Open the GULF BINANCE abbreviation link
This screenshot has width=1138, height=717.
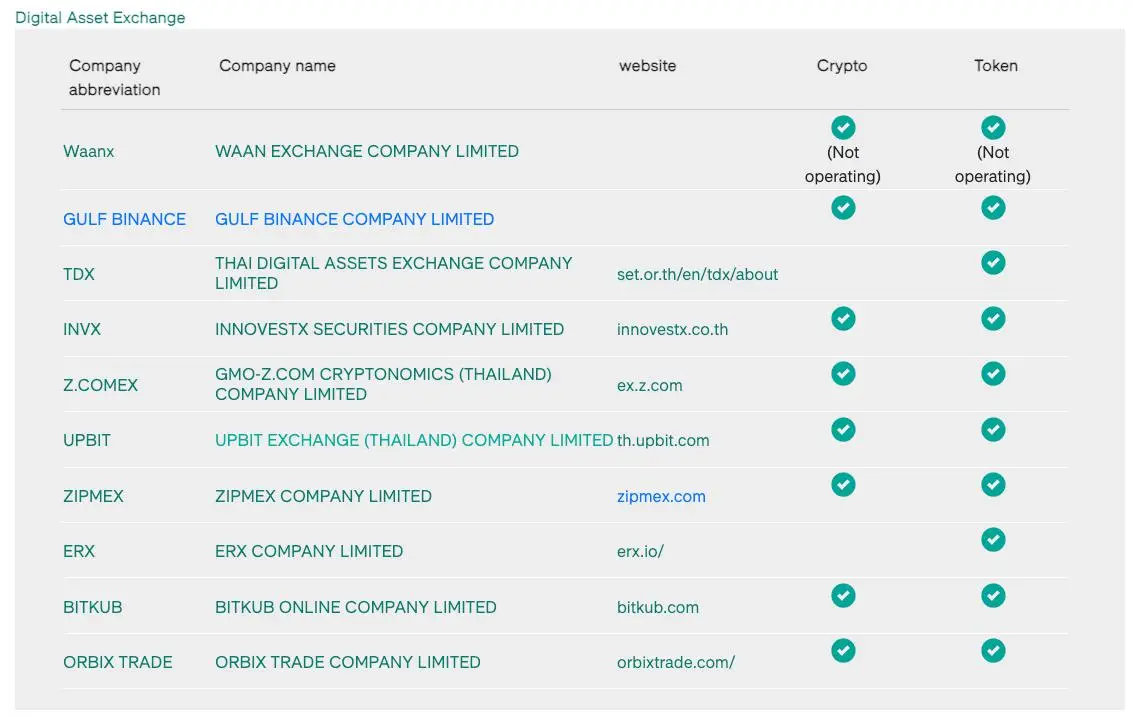(x=124, y=219)
